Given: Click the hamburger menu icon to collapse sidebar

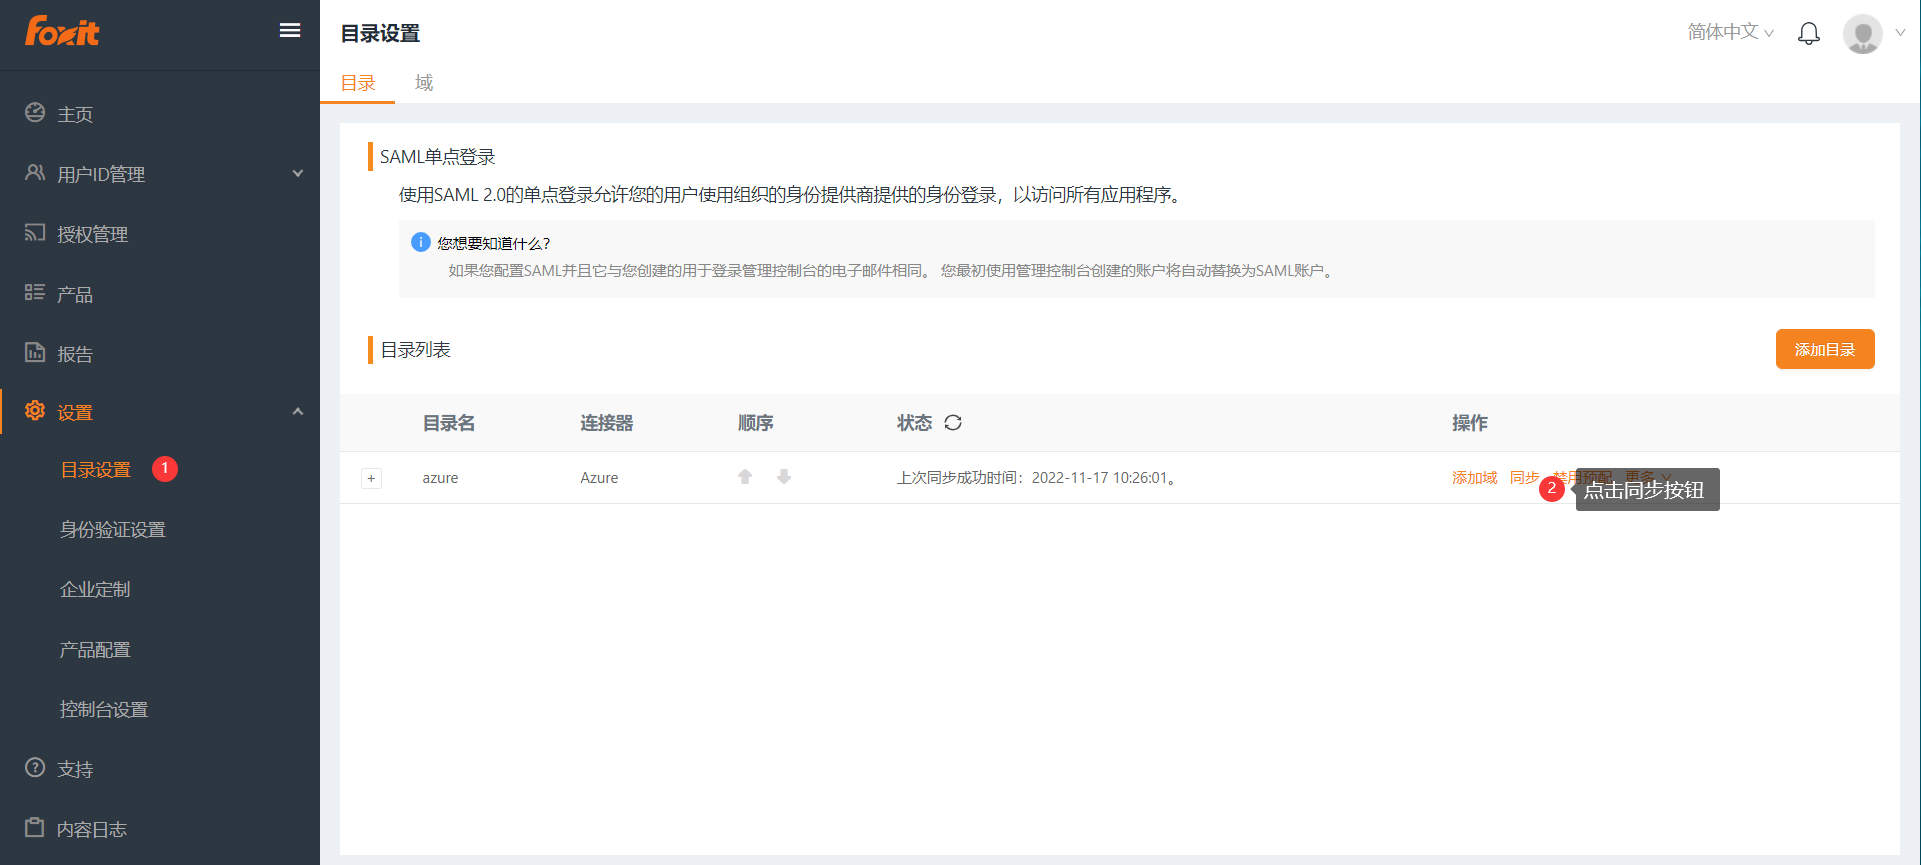Looking at the screenshot, I should click(x=290, y=31).
